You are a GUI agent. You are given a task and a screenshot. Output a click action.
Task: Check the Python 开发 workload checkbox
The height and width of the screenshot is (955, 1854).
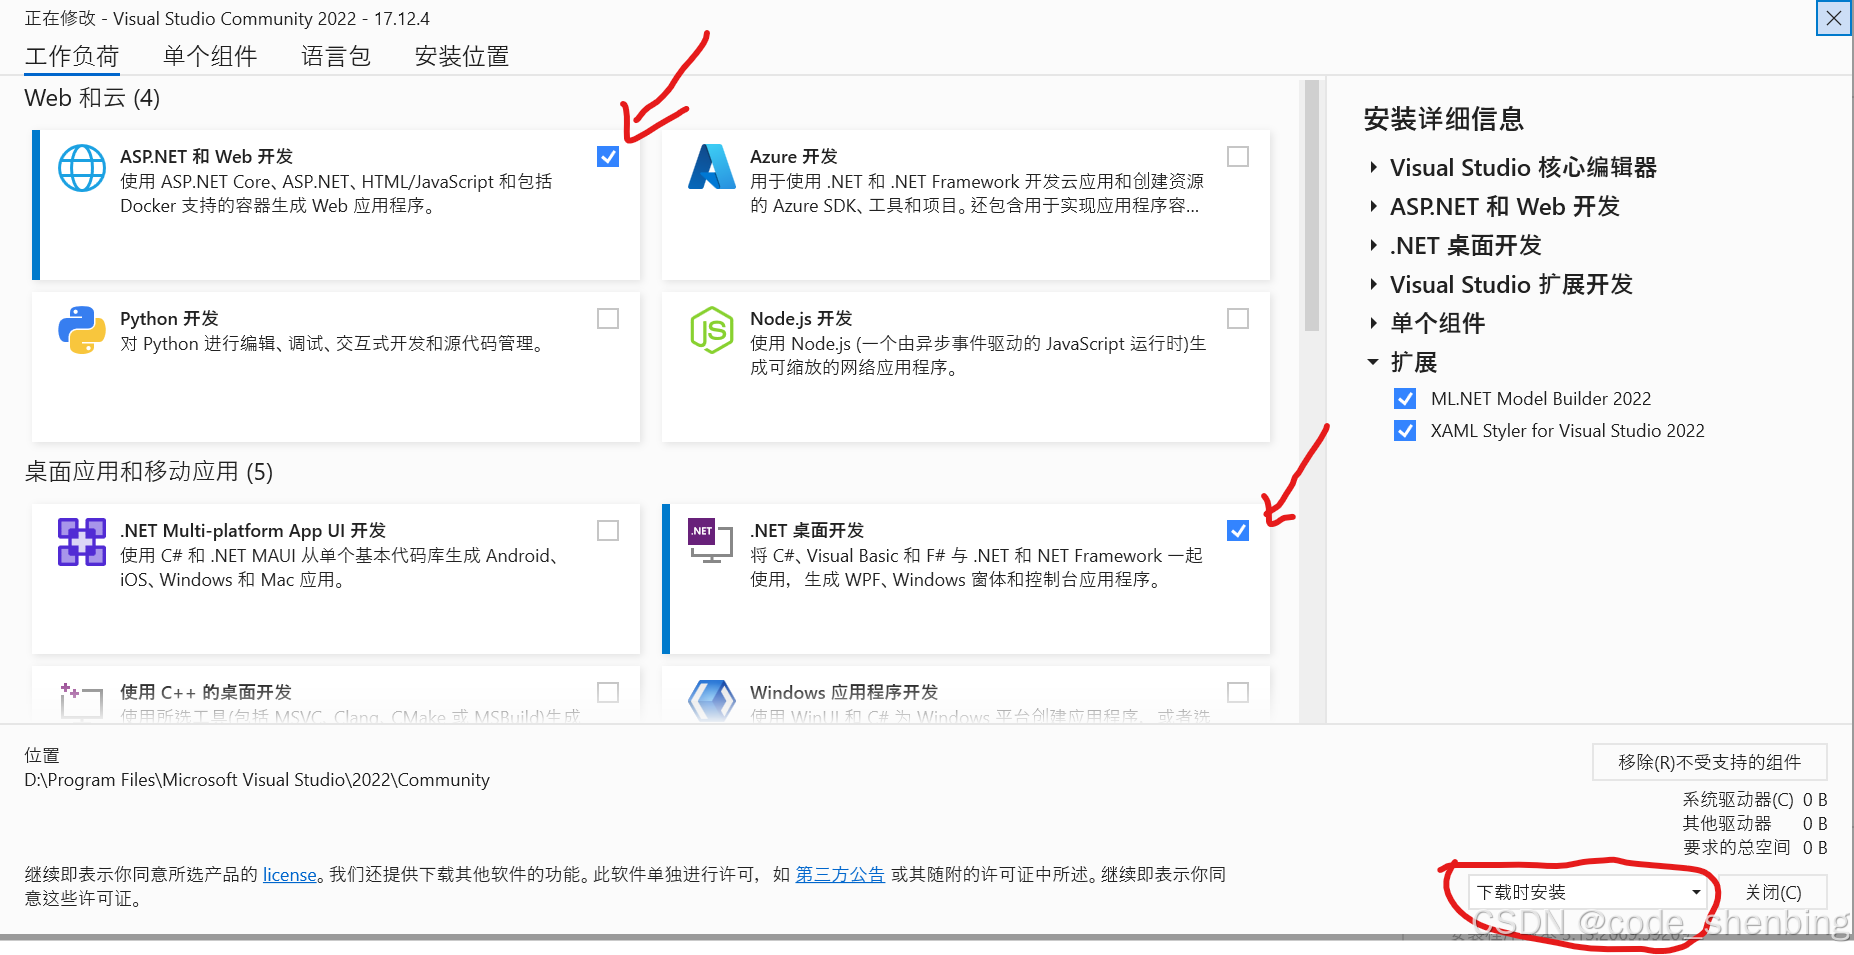coord(608,319)
